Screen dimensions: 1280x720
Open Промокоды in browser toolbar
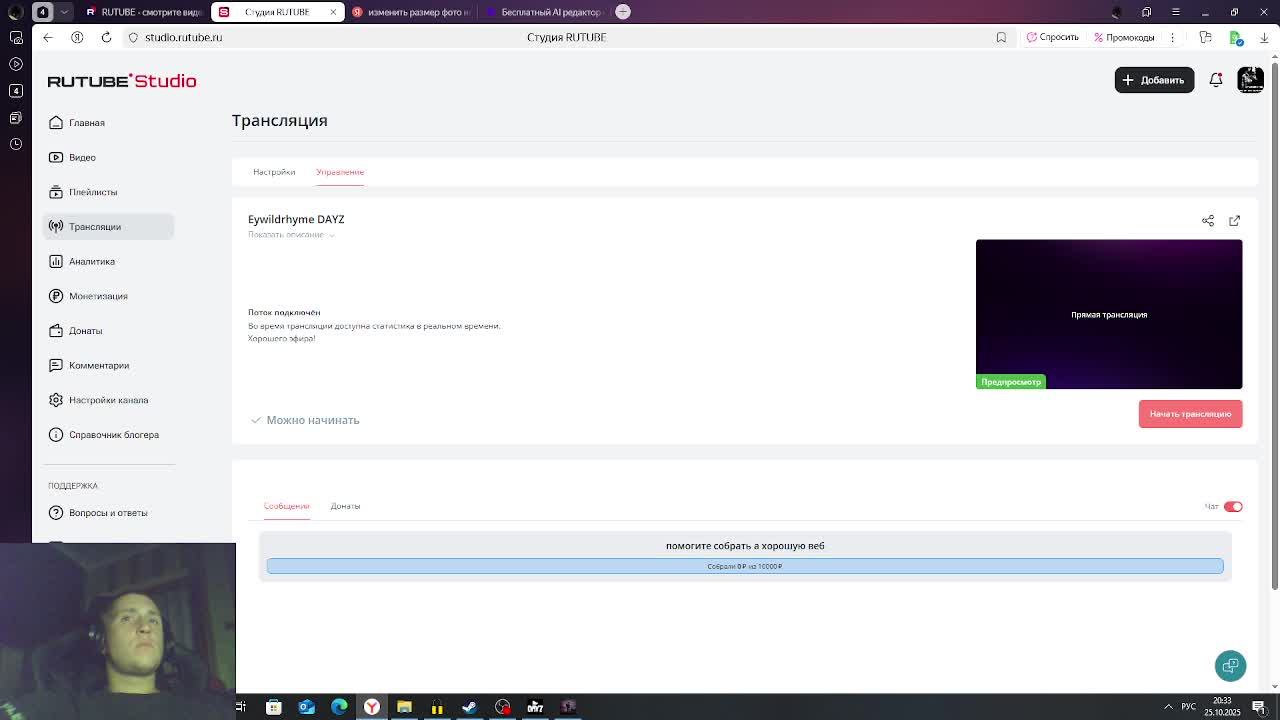(1124, 37)
